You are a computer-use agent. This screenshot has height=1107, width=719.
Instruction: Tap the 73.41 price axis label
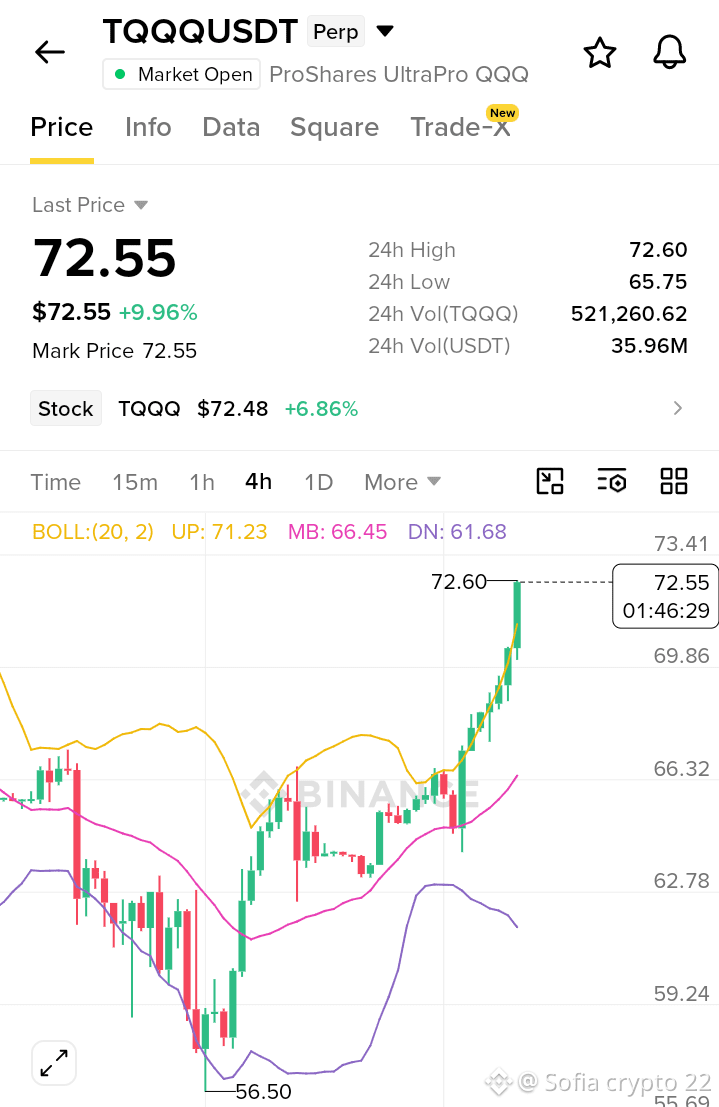coord(682,544)
